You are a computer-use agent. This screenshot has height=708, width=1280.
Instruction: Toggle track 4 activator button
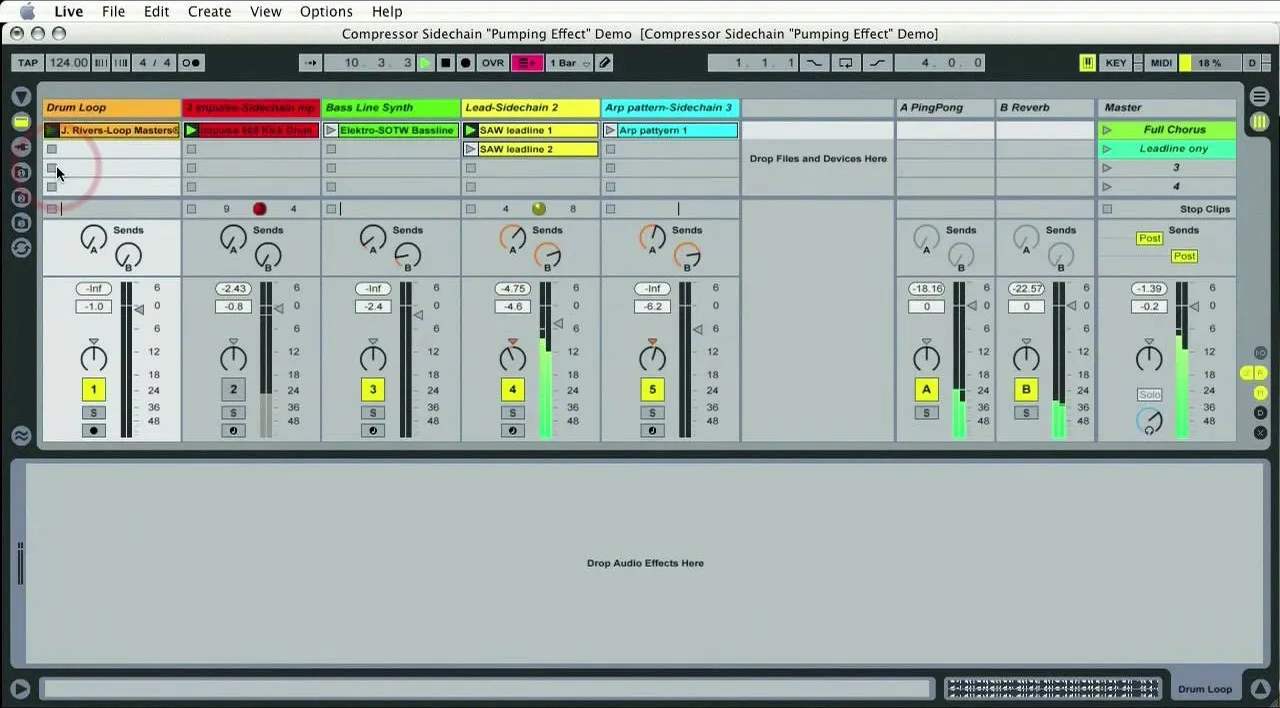pyautogui.click(x=513, y=390)
